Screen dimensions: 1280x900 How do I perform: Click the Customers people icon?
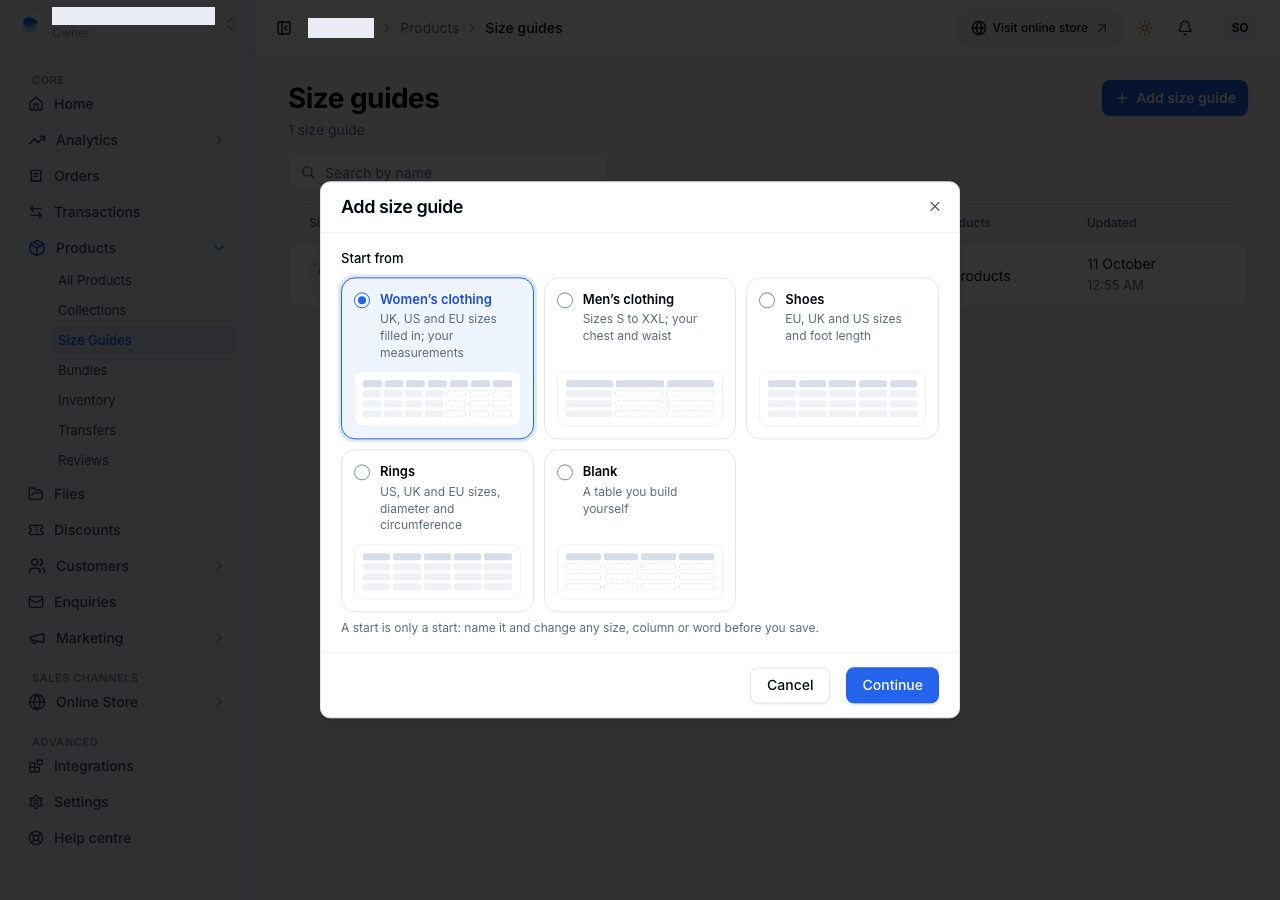[x=37, y=566]
